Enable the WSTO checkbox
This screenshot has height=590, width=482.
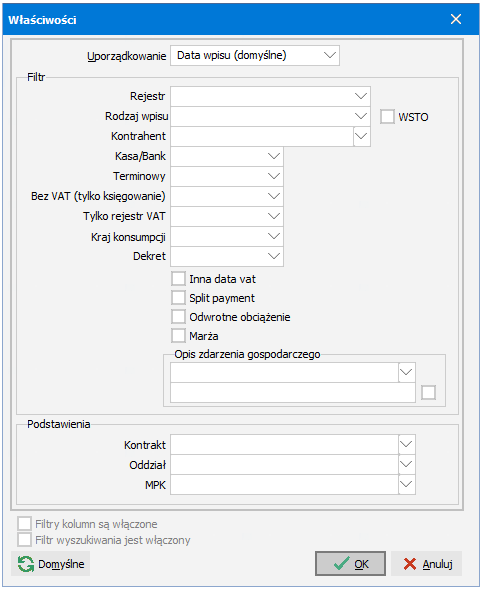pyautogui.click(x=387, y=117)
